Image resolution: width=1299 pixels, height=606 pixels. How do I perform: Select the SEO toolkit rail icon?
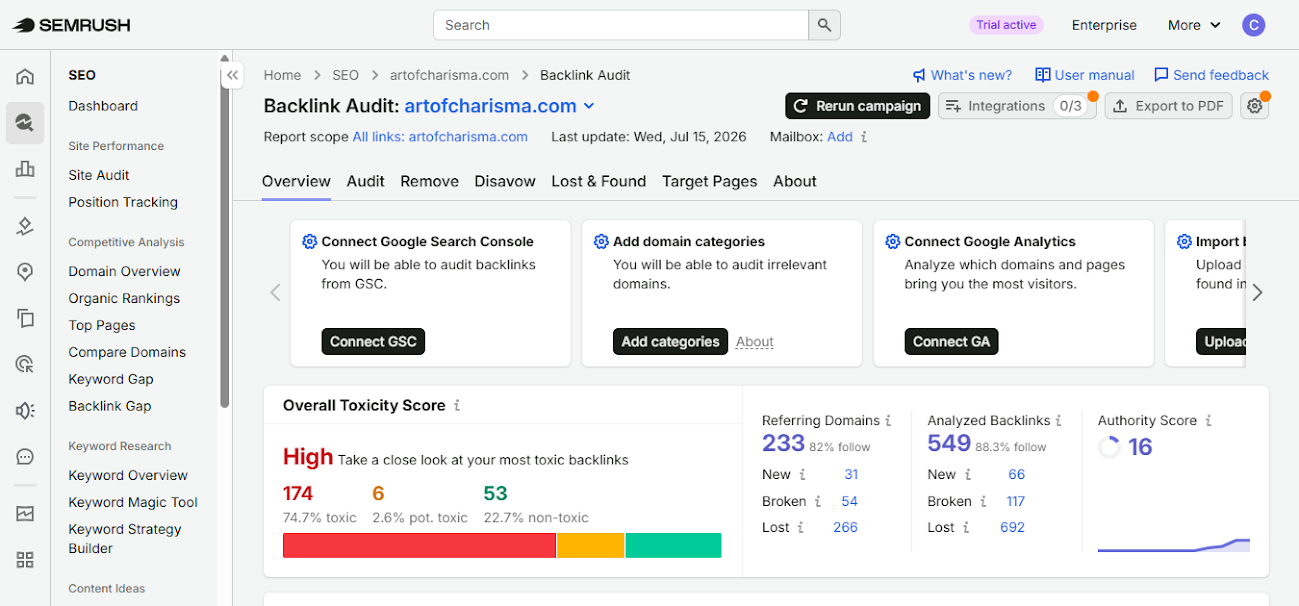point(25,123)
